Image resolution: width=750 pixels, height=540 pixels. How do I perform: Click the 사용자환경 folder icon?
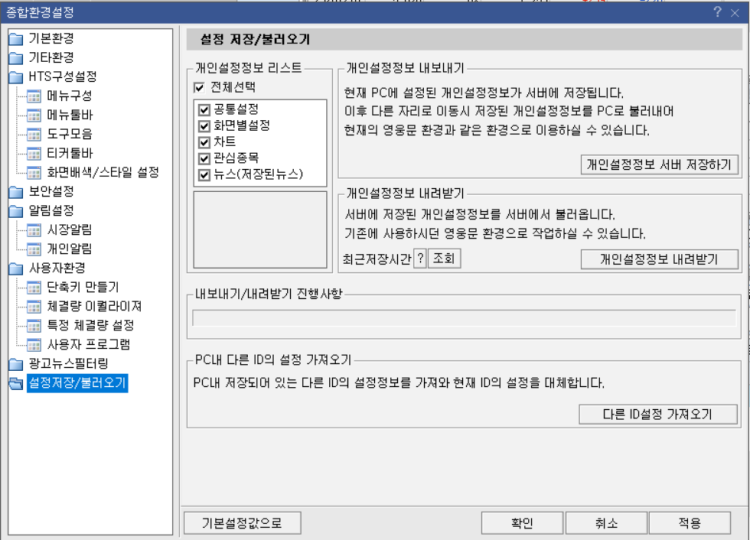[16, 268]
